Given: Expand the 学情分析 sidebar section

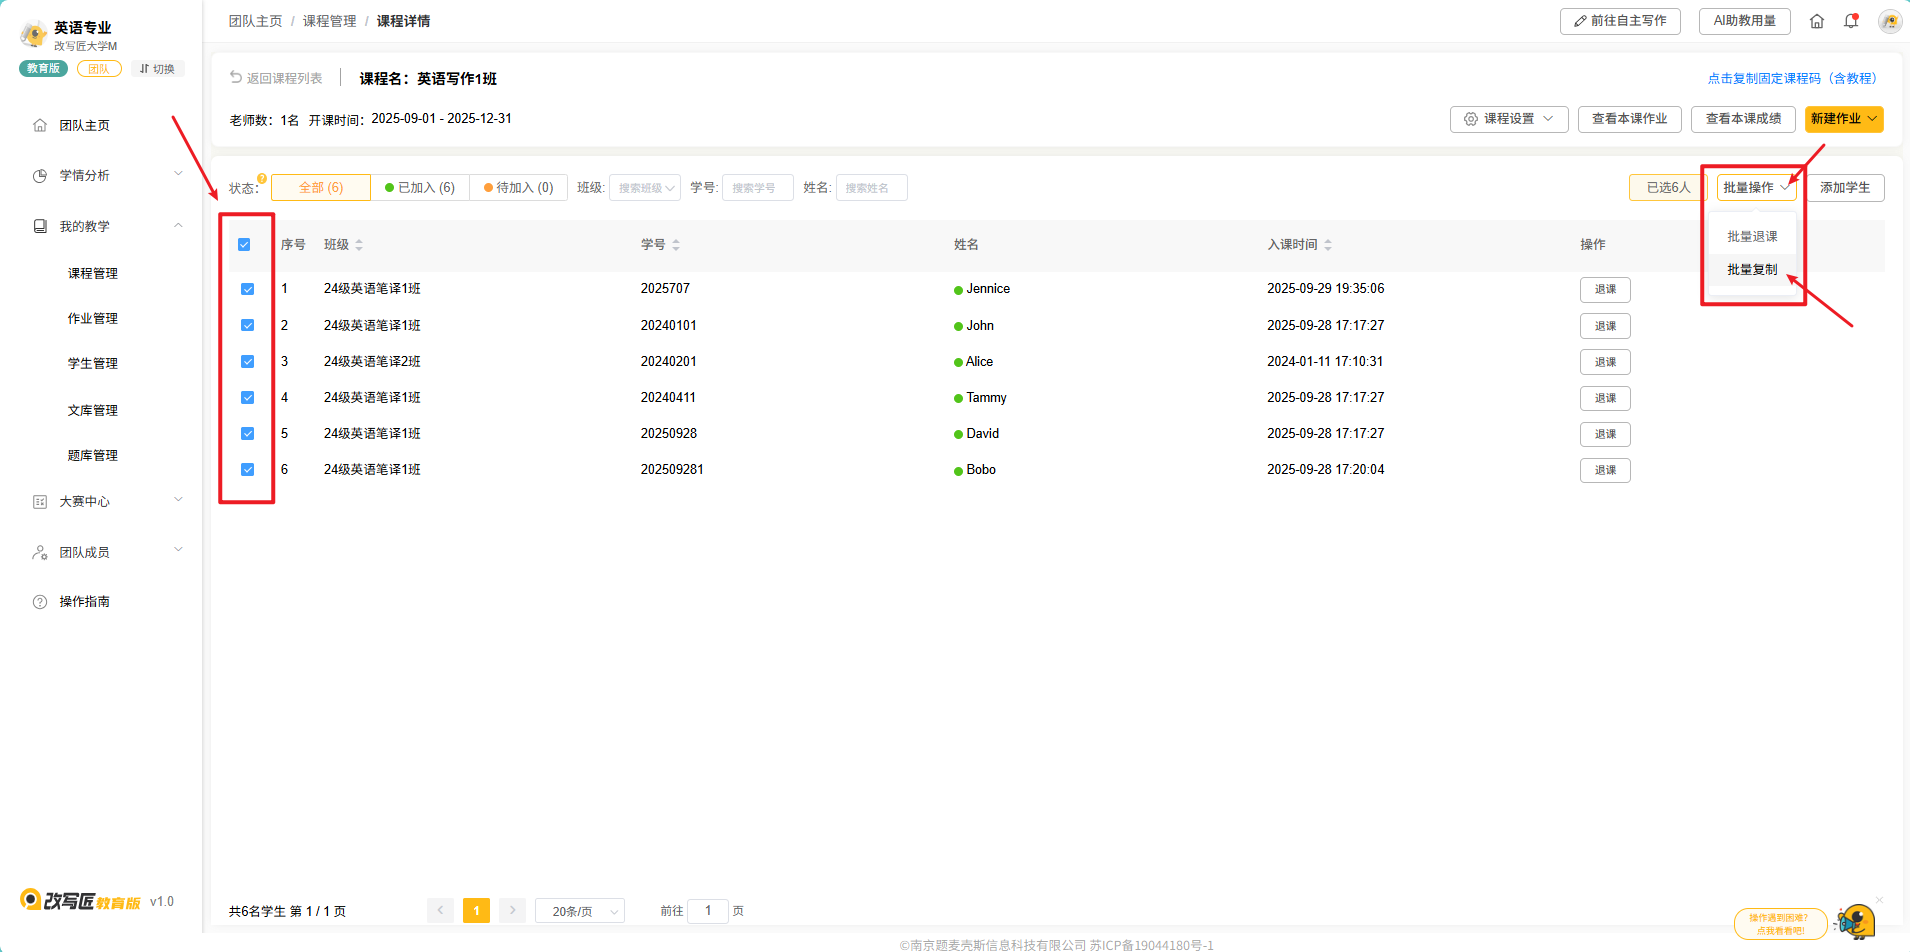Looking at the screenshot, I should pyautogui.click(x=108, y=175).
